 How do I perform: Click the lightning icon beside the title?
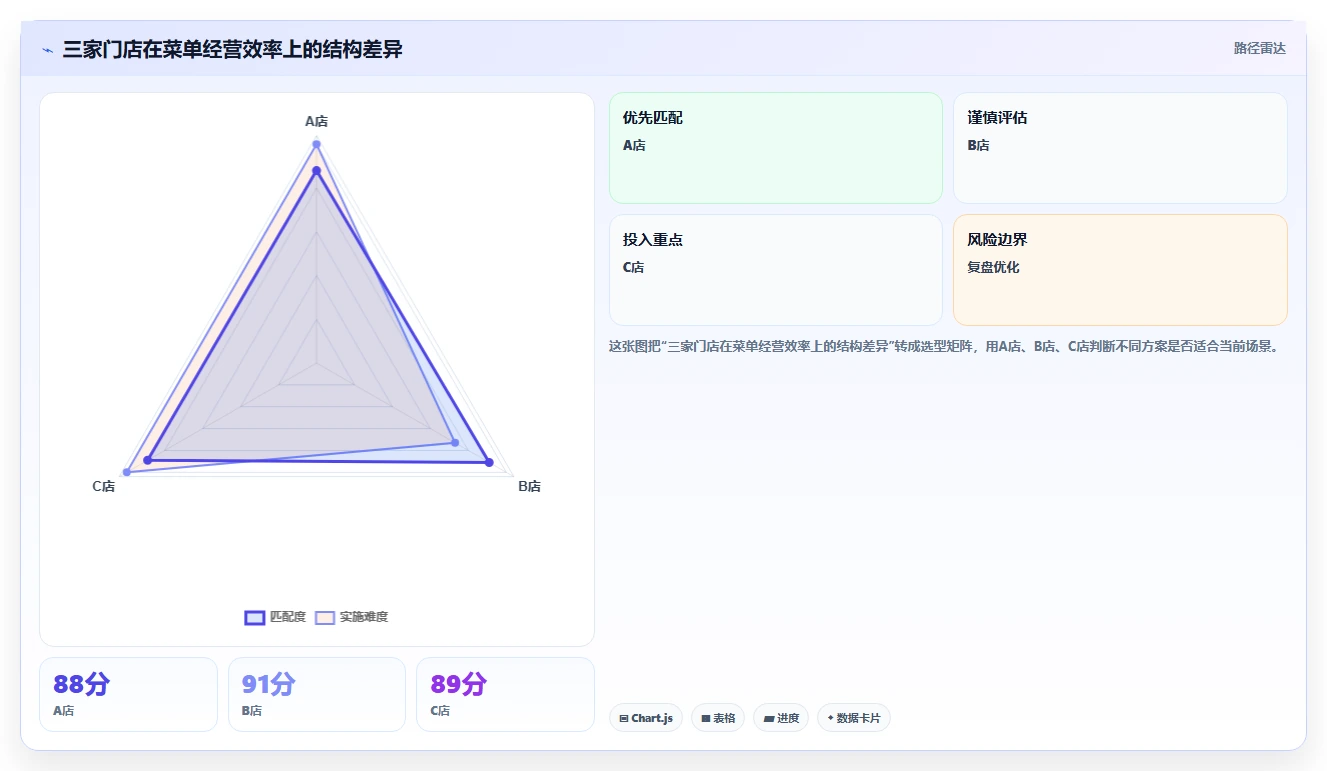point(47,50)
